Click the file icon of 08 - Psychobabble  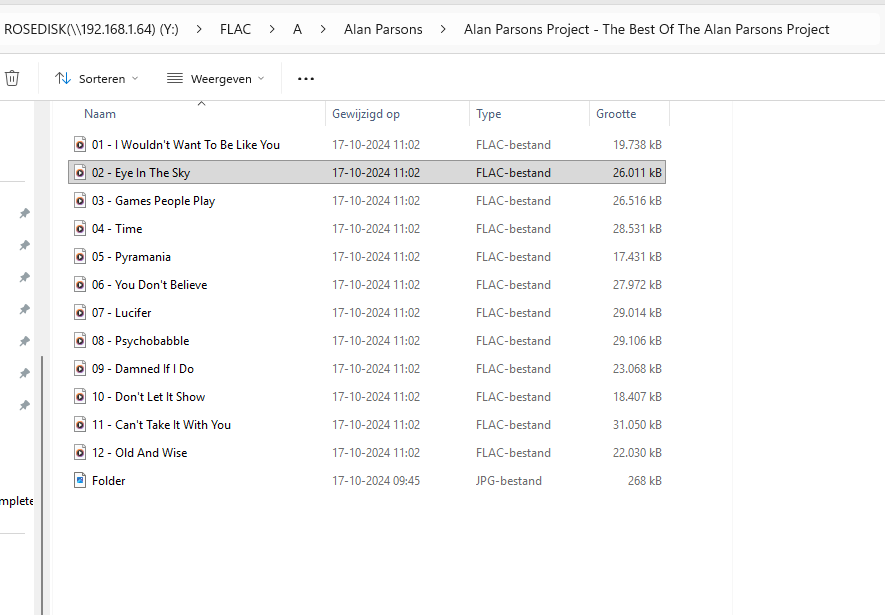(80, 341)
